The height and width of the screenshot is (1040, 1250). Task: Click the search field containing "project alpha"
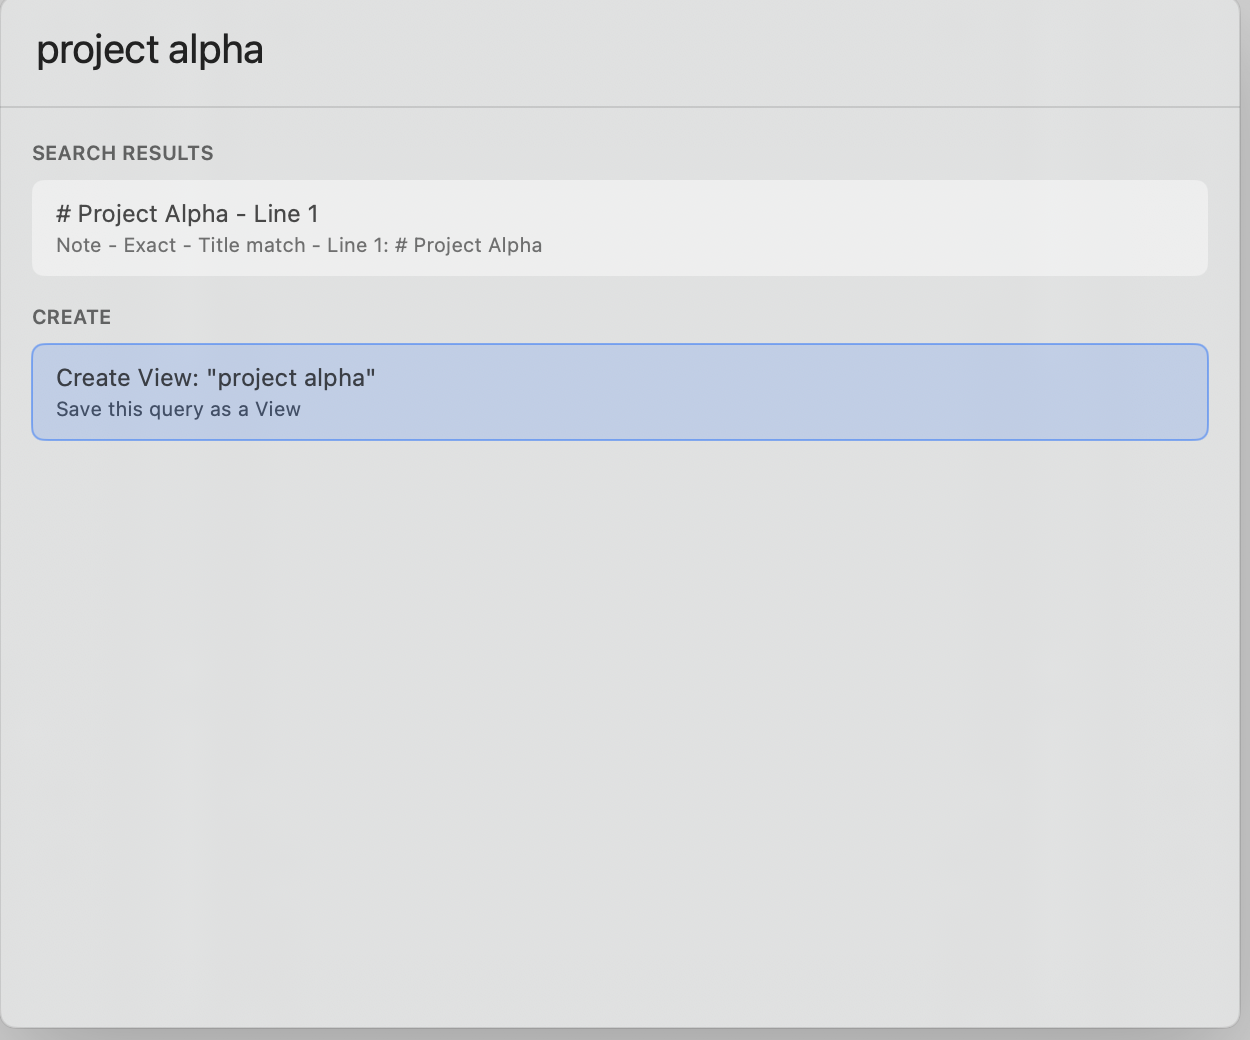click(620, 51)
